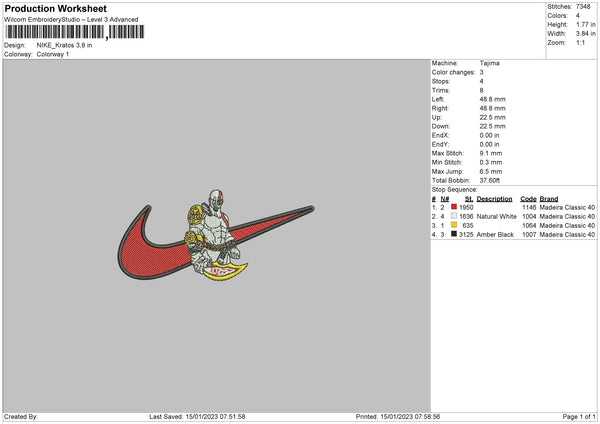Click the Stop Sequence heading
Image resolution: width=600 pixels, height=424 pixels.
[455, 190]
